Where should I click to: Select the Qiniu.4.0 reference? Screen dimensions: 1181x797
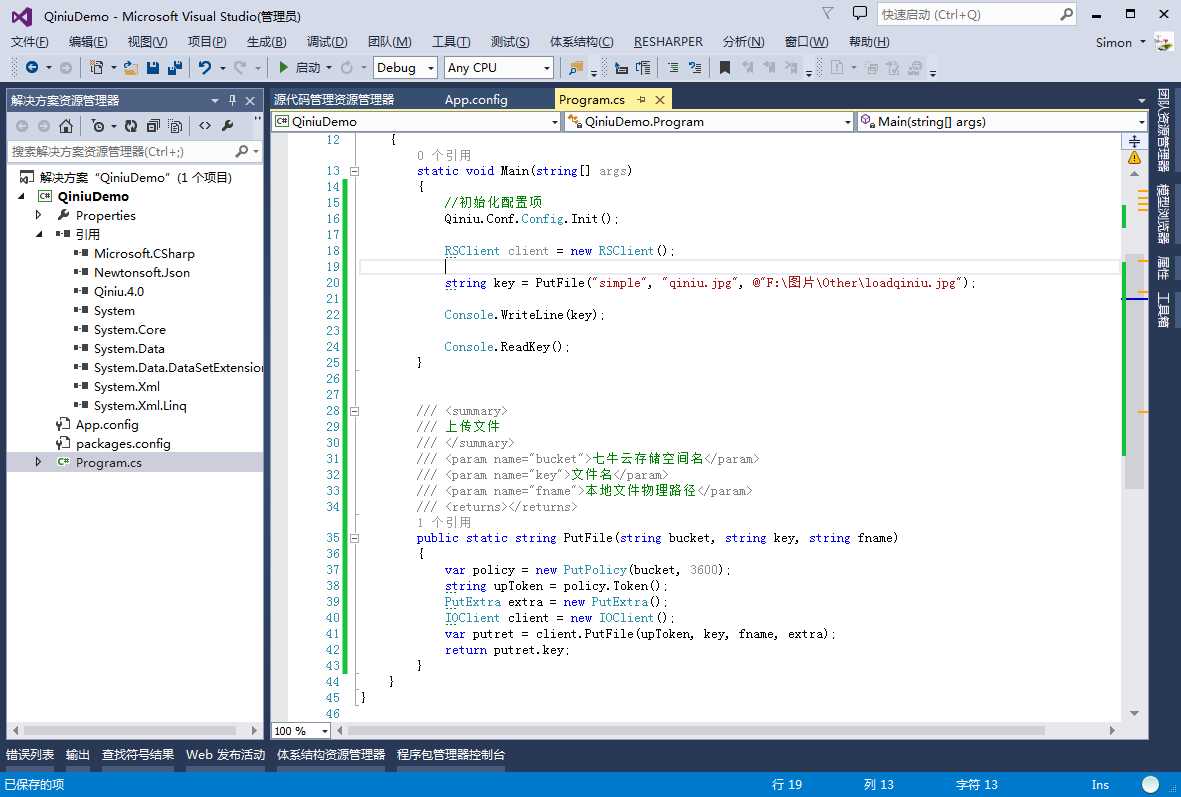pyautogui.click(x=119, y=292)
